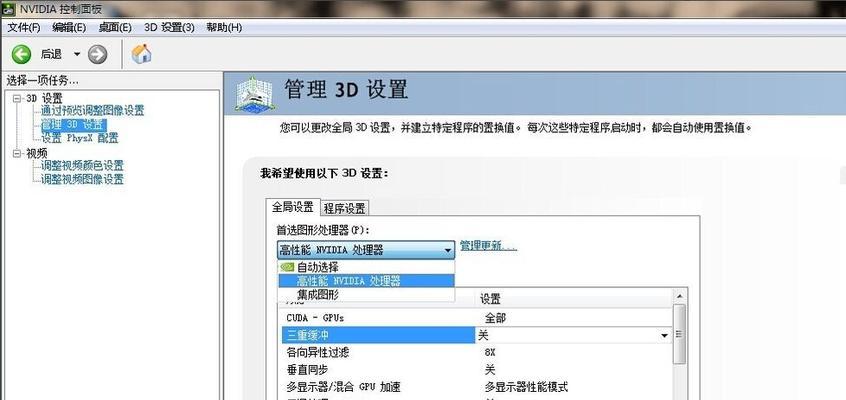Click 多显示器性能模式 value
The width and height of the screenshot is (846, 400).
[526, 387]
